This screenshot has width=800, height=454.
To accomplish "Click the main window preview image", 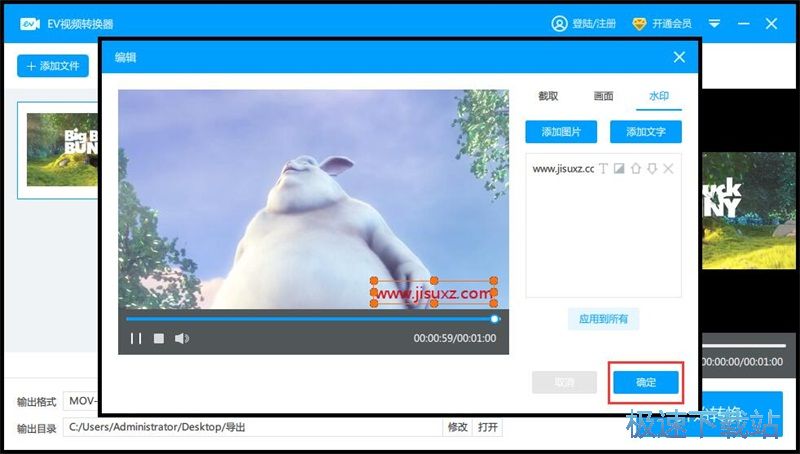I will (749, 210).
